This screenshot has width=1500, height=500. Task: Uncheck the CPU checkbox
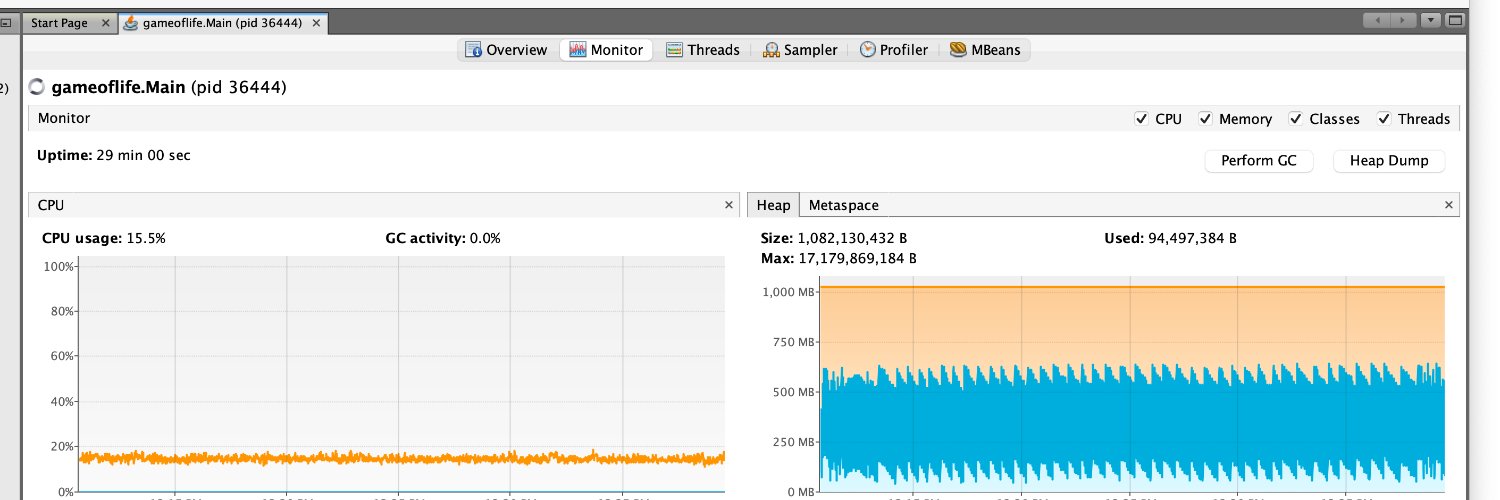click(x=1142, y=119)
